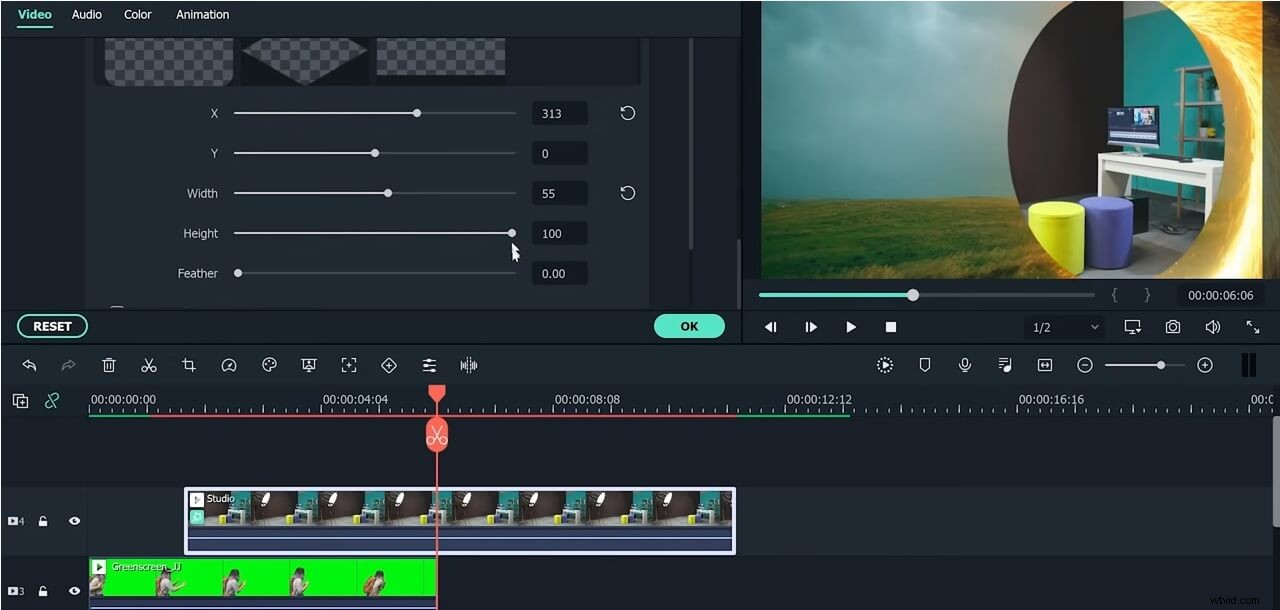Expand the zoom-out control on timeline
Screen dimensions: 1280x610
pyautogui.click(x=1085, y=365)
